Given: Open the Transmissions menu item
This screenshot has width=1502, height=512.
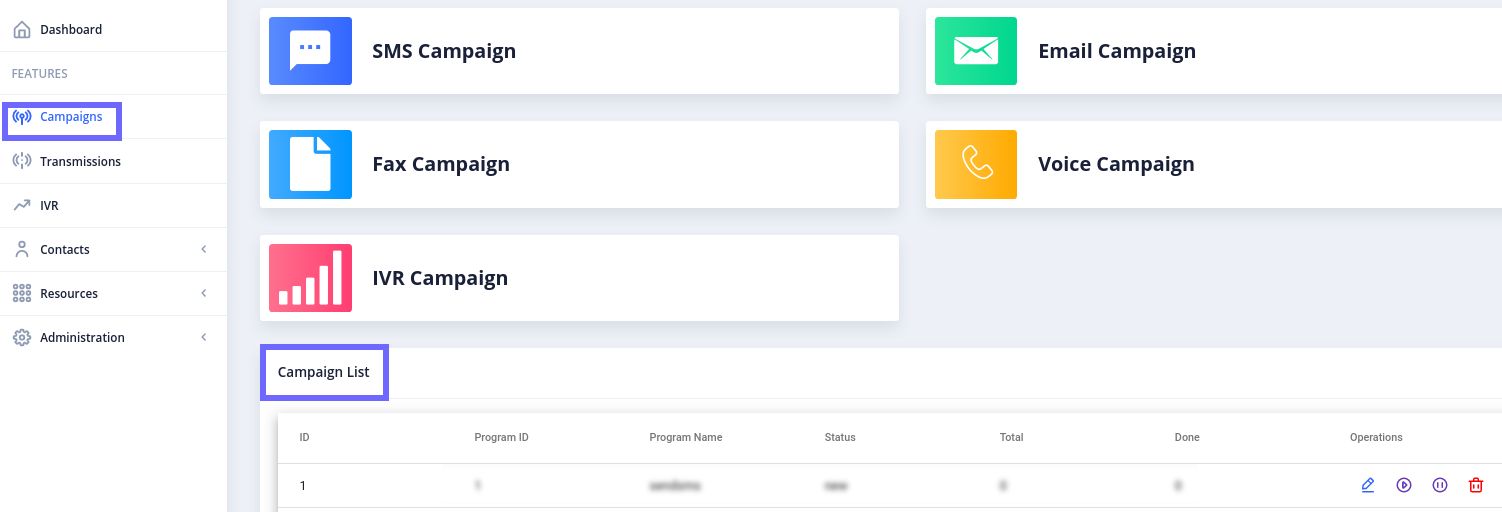Looking at the screenshot, I should pyautogui.click(x=80, y=161).
